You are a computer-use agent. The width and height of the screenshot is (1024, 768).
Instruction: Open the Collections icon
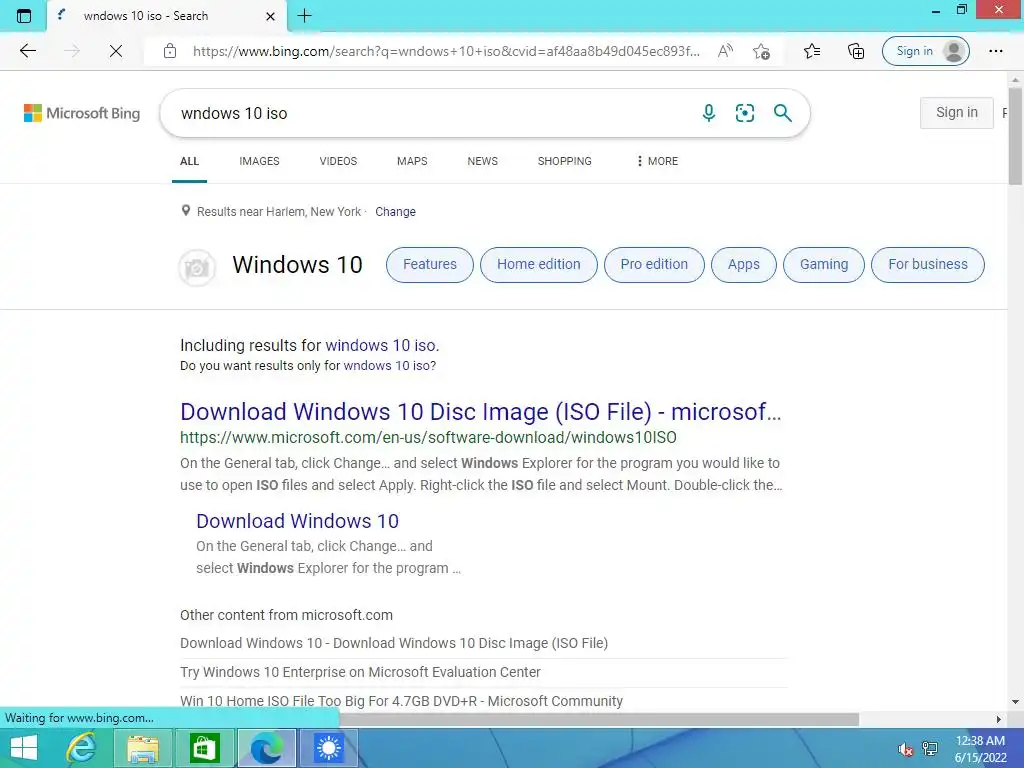click(x=856, y=51)
